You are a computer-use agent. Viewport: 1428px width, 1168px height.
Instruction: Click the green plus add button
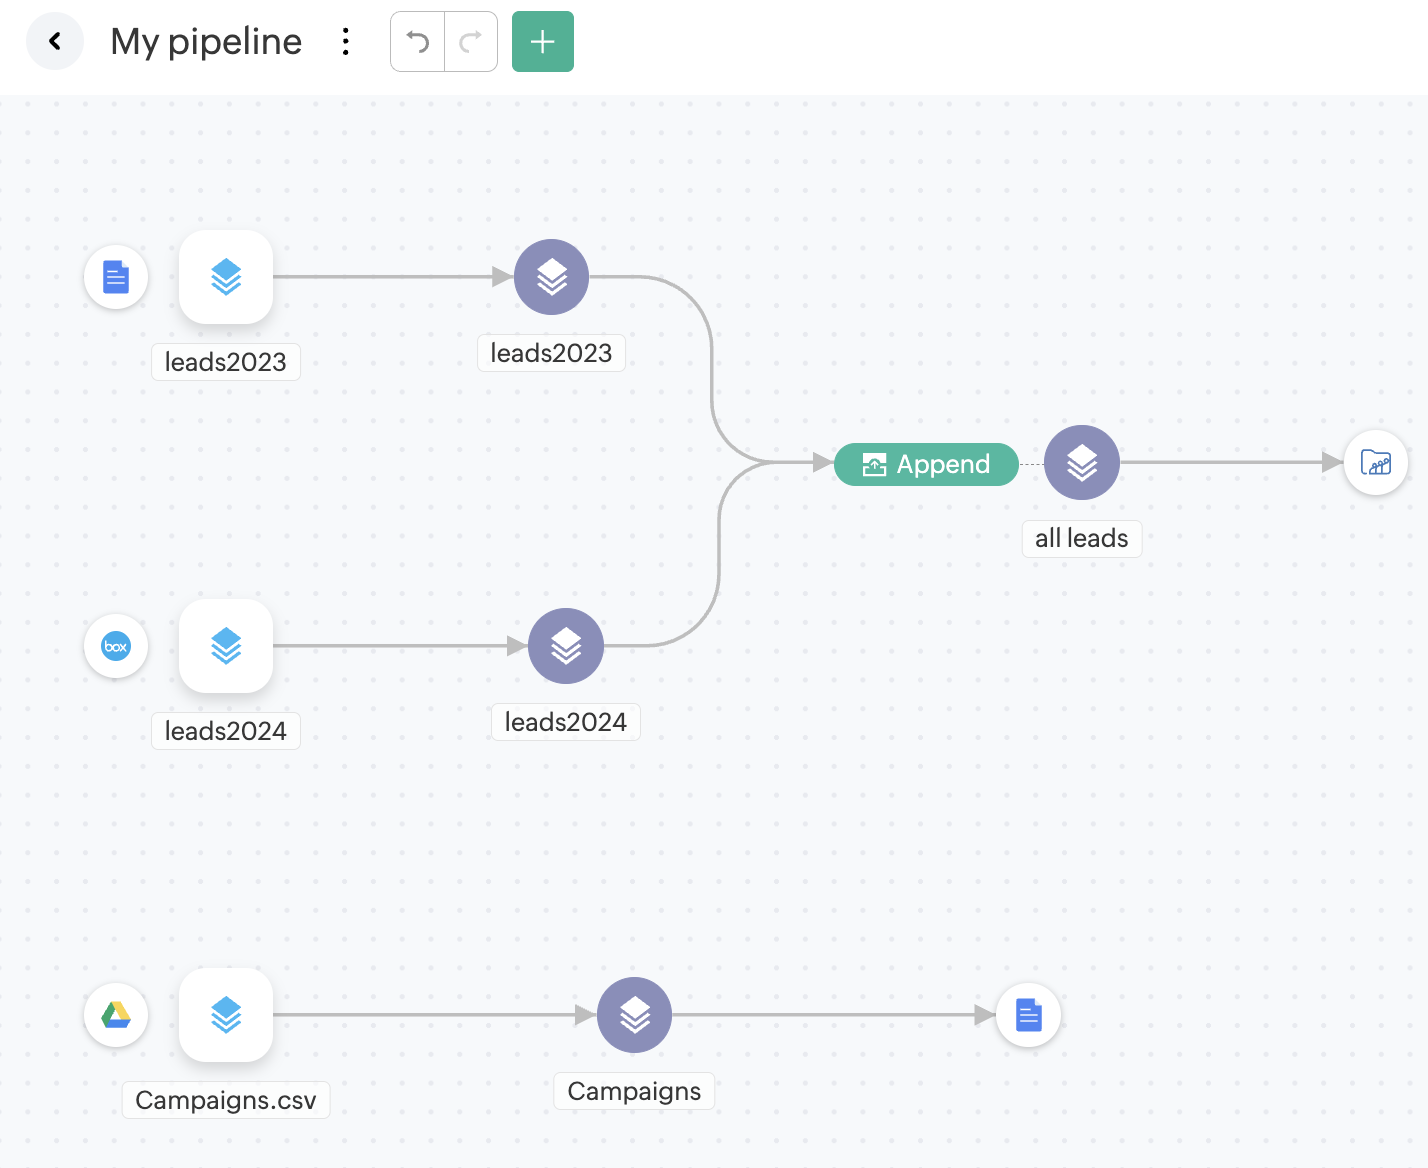click(542, 42)
